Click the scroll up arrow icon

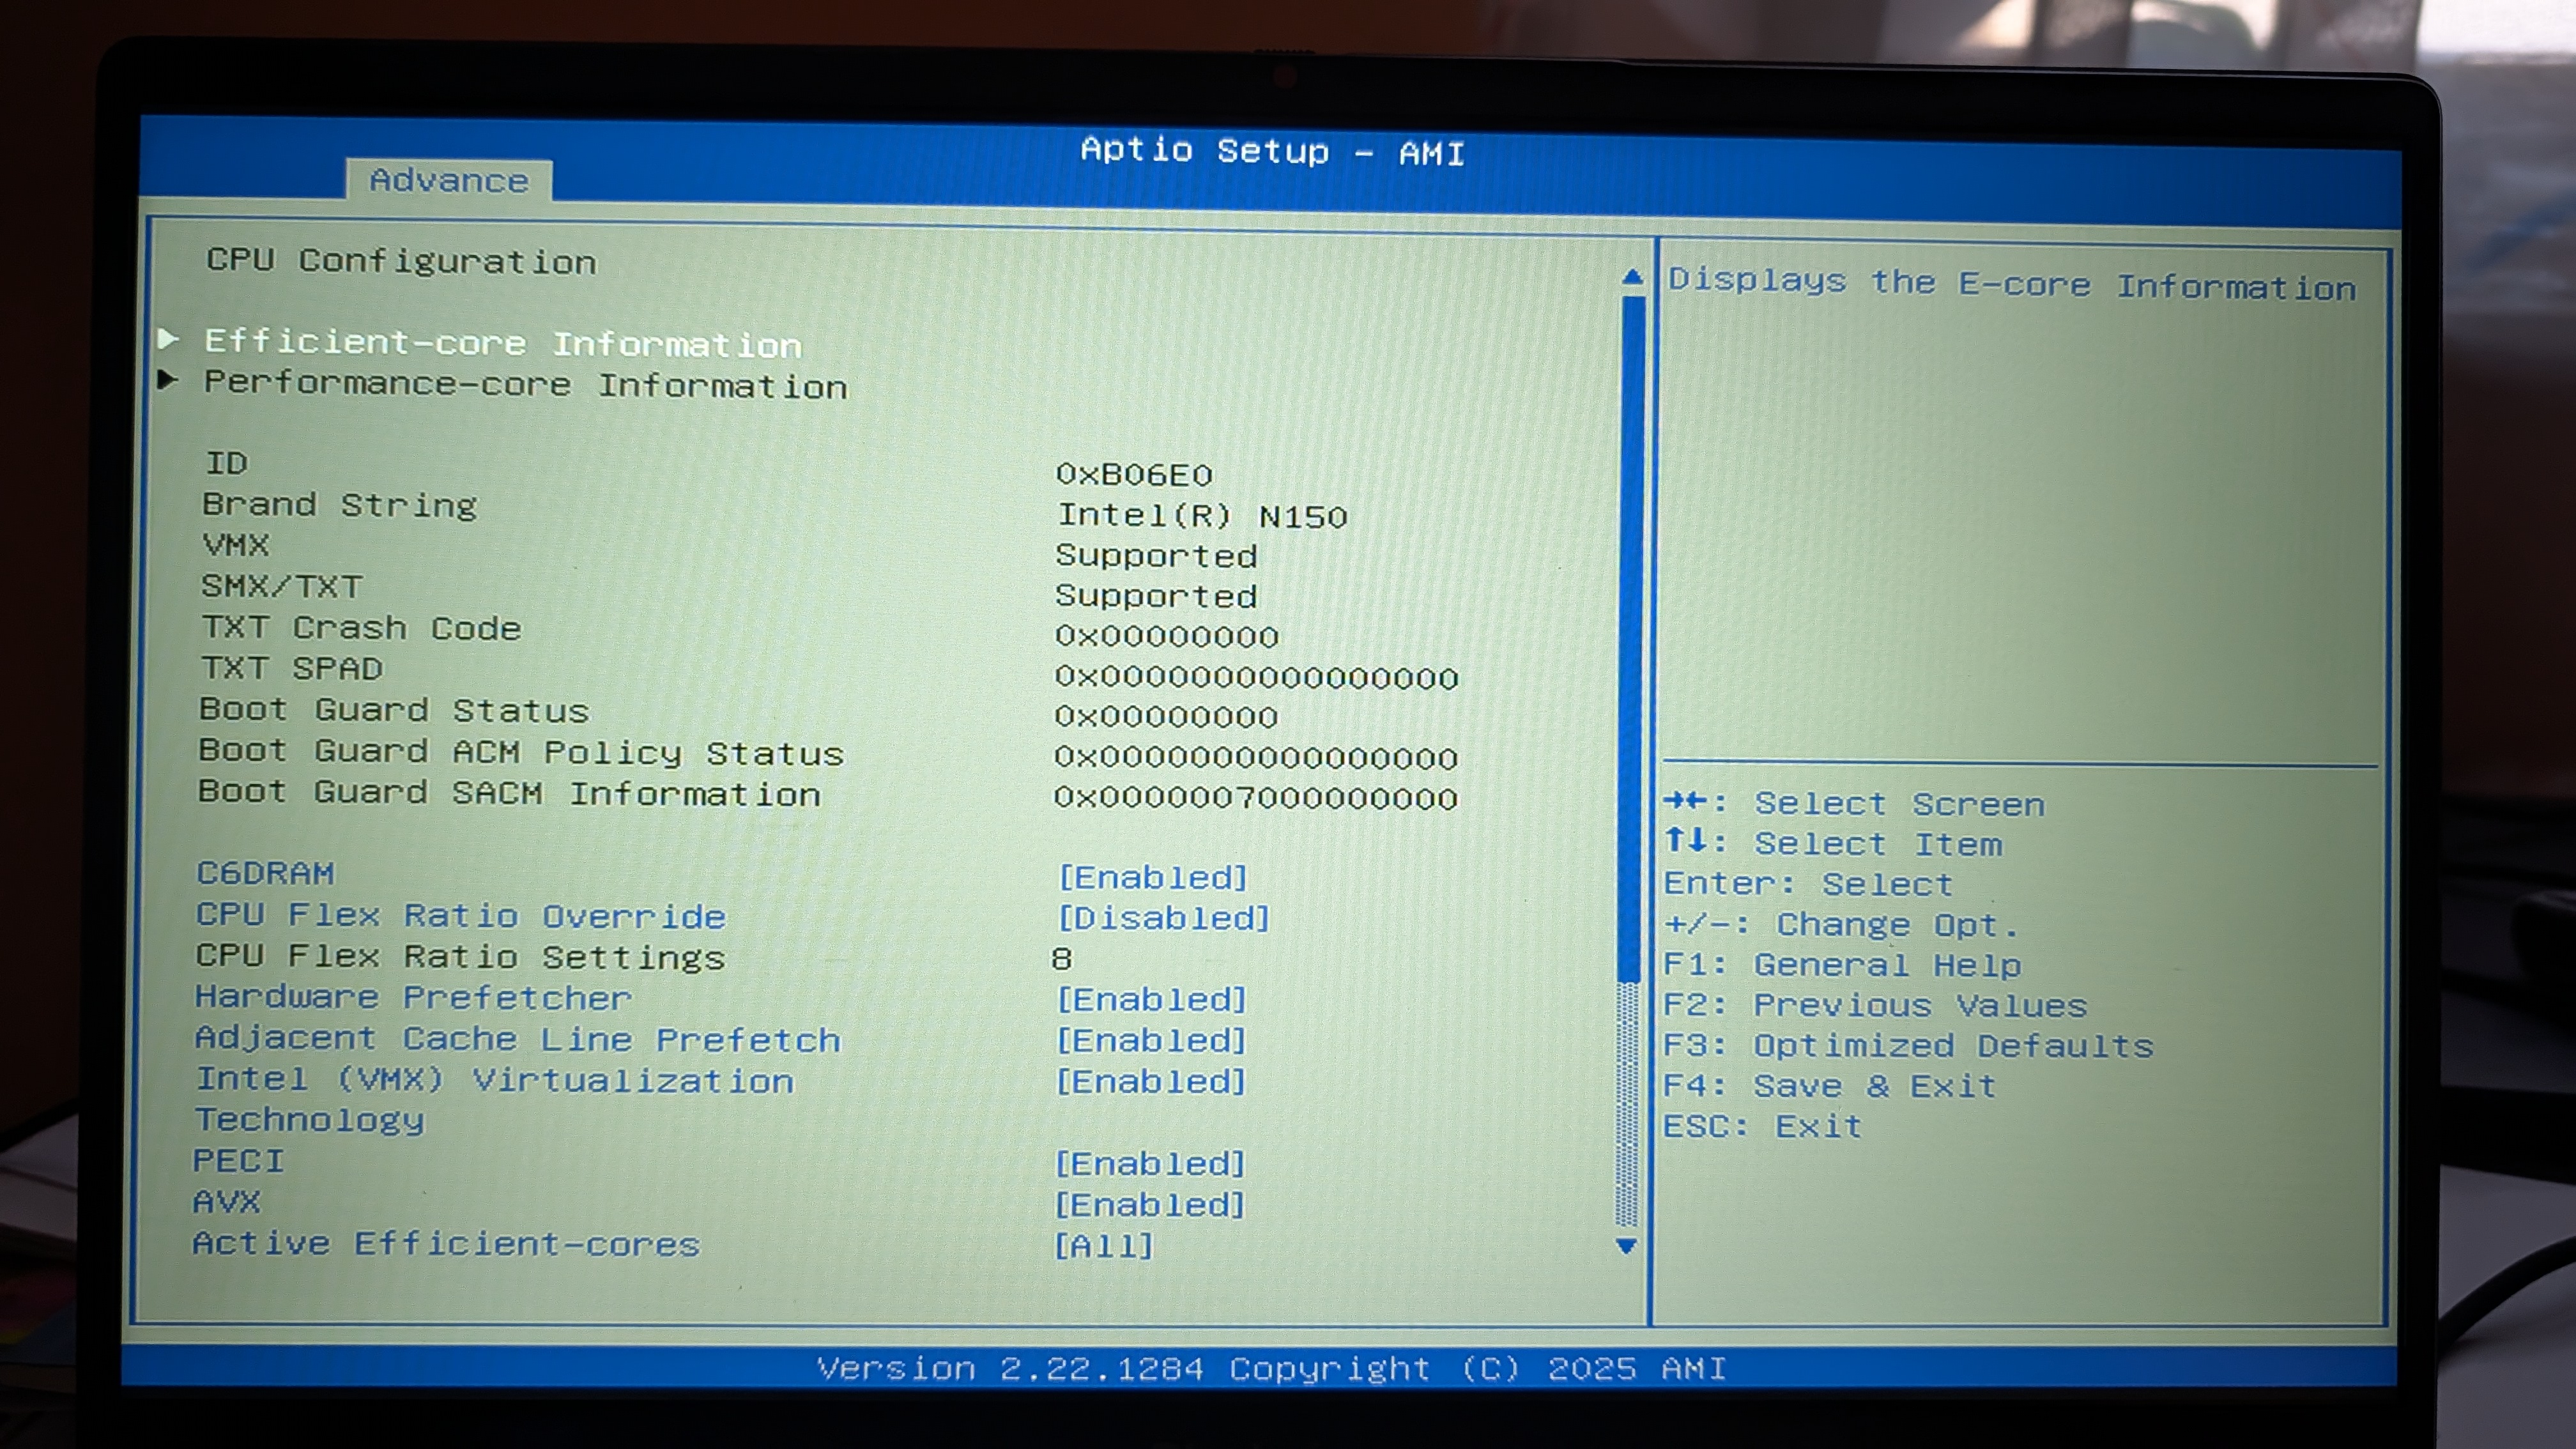pos(1632,277)
